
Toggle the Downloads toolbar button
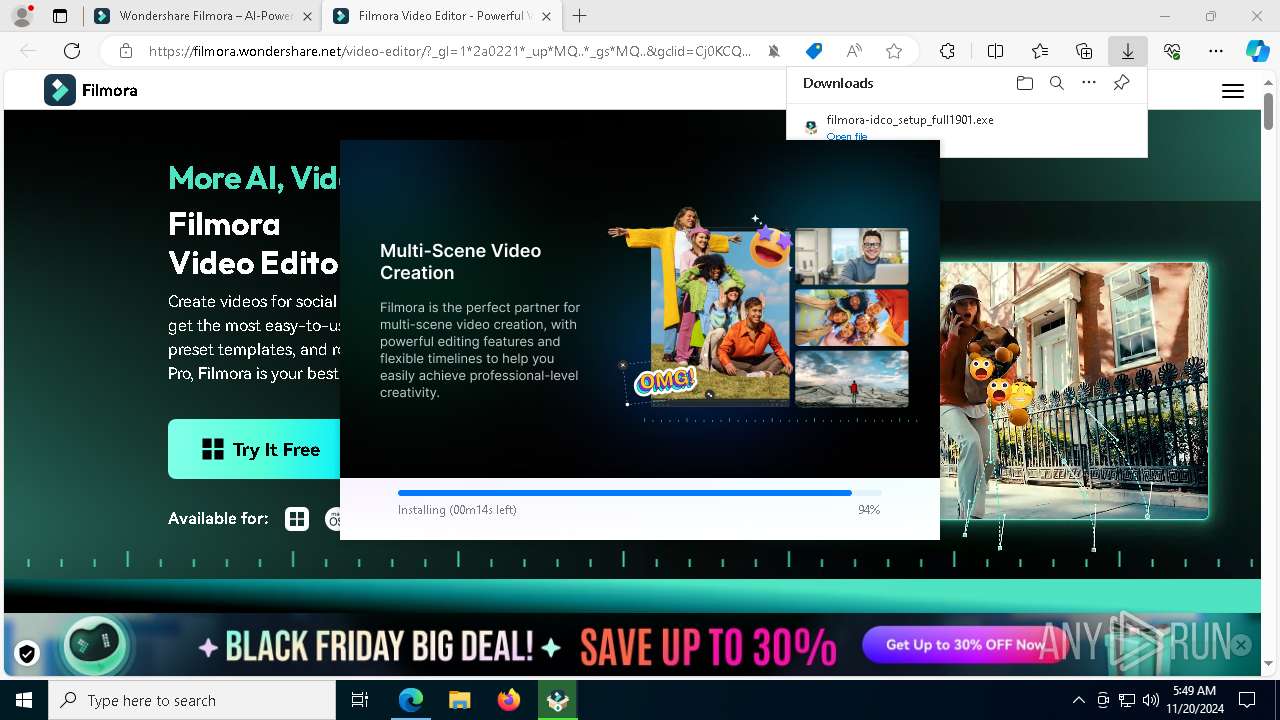tap(1128, 51)
